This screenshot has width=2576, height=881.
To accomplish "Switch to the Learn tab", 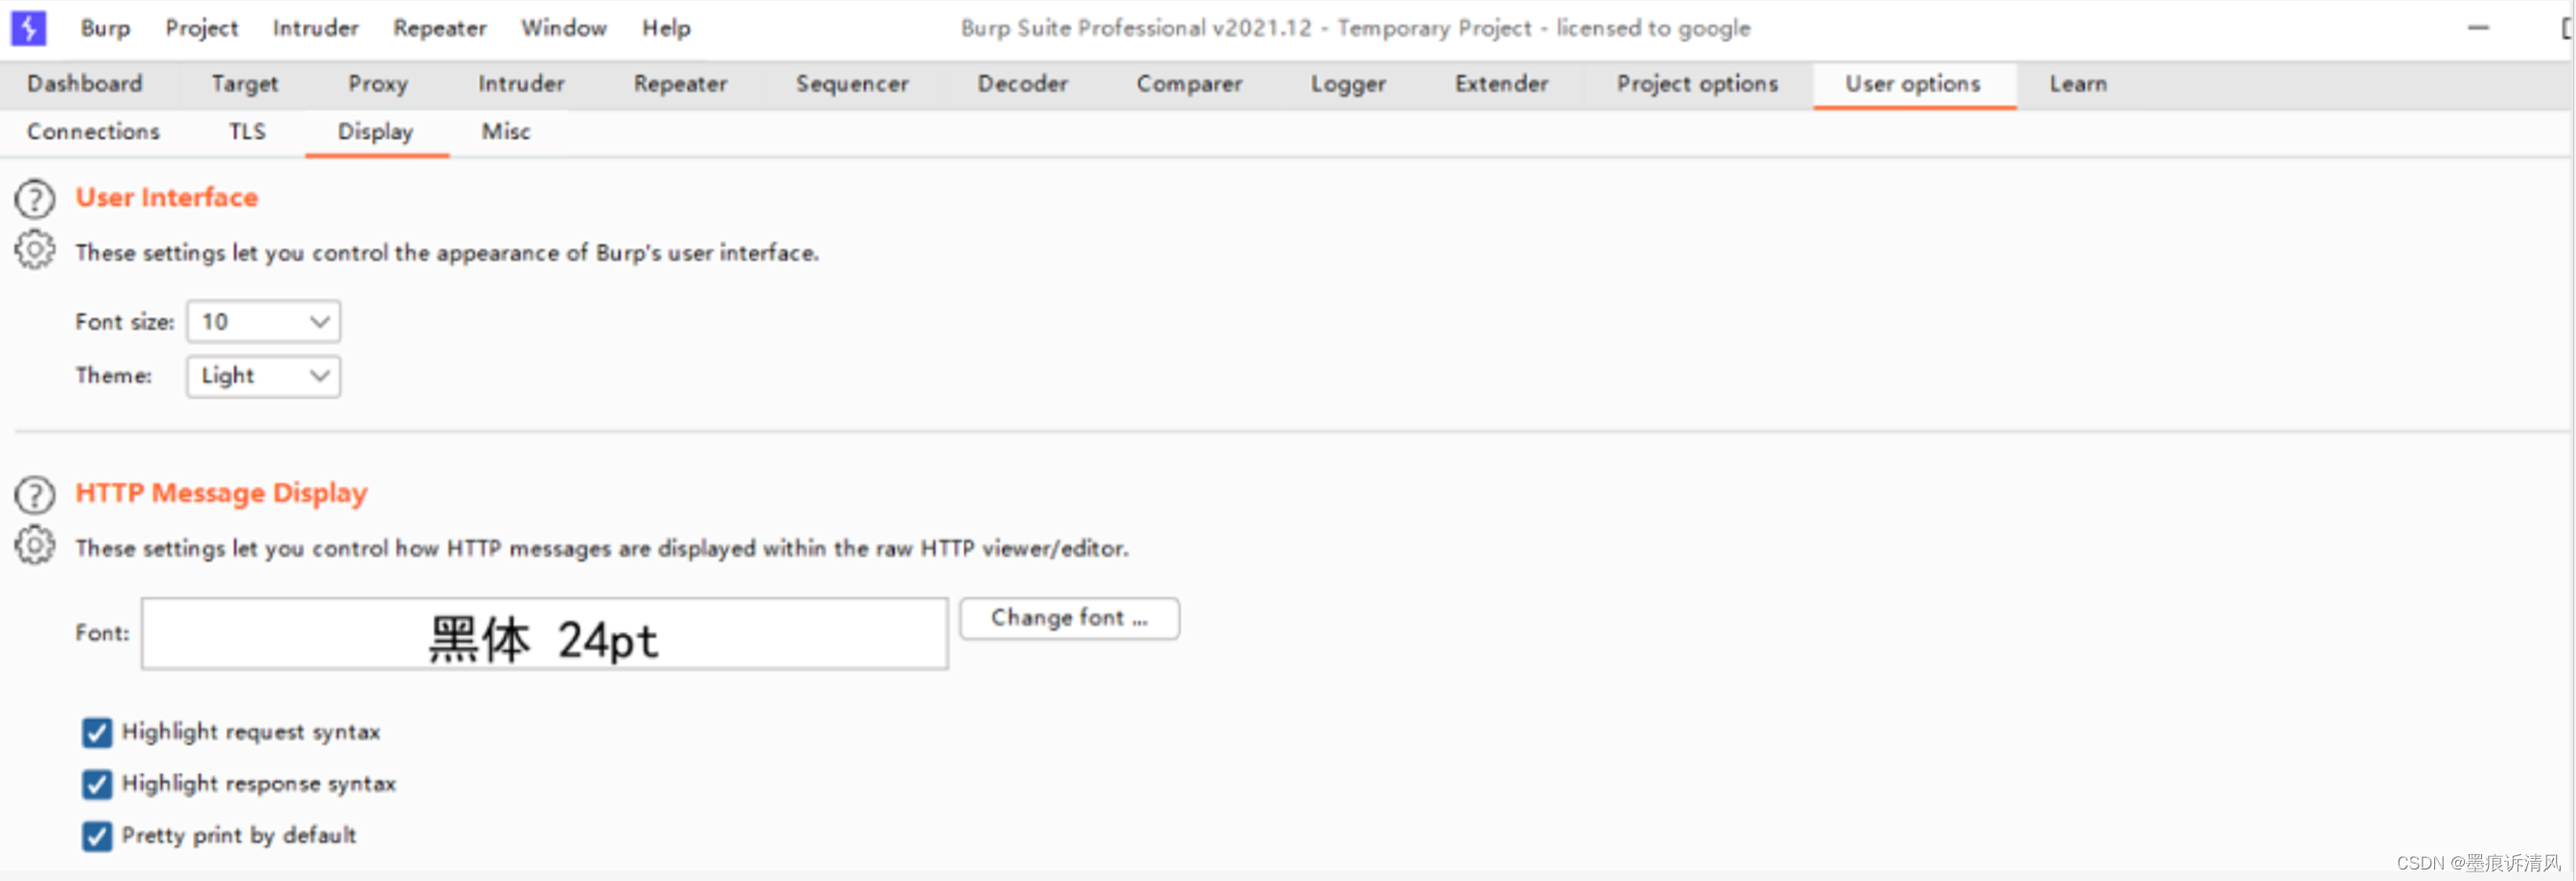I will click(x=2078, y=84).
